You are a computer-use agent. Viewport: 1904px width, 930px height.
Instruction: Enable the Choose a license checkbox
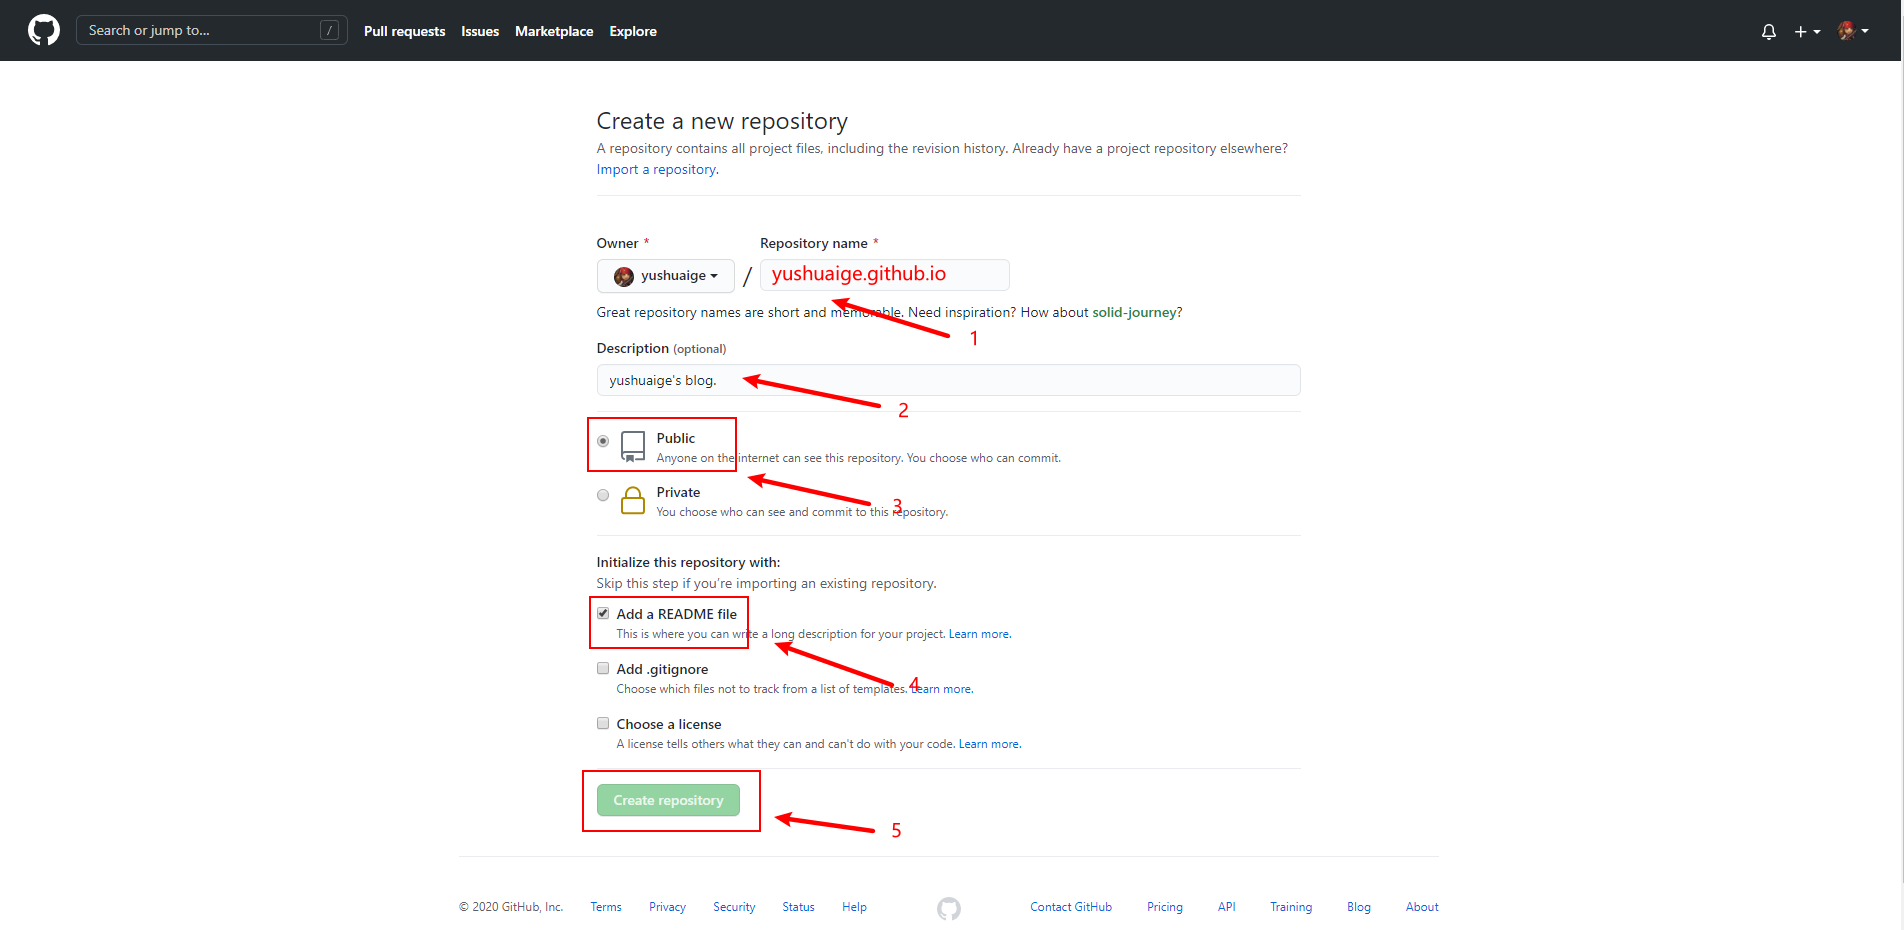603,723
